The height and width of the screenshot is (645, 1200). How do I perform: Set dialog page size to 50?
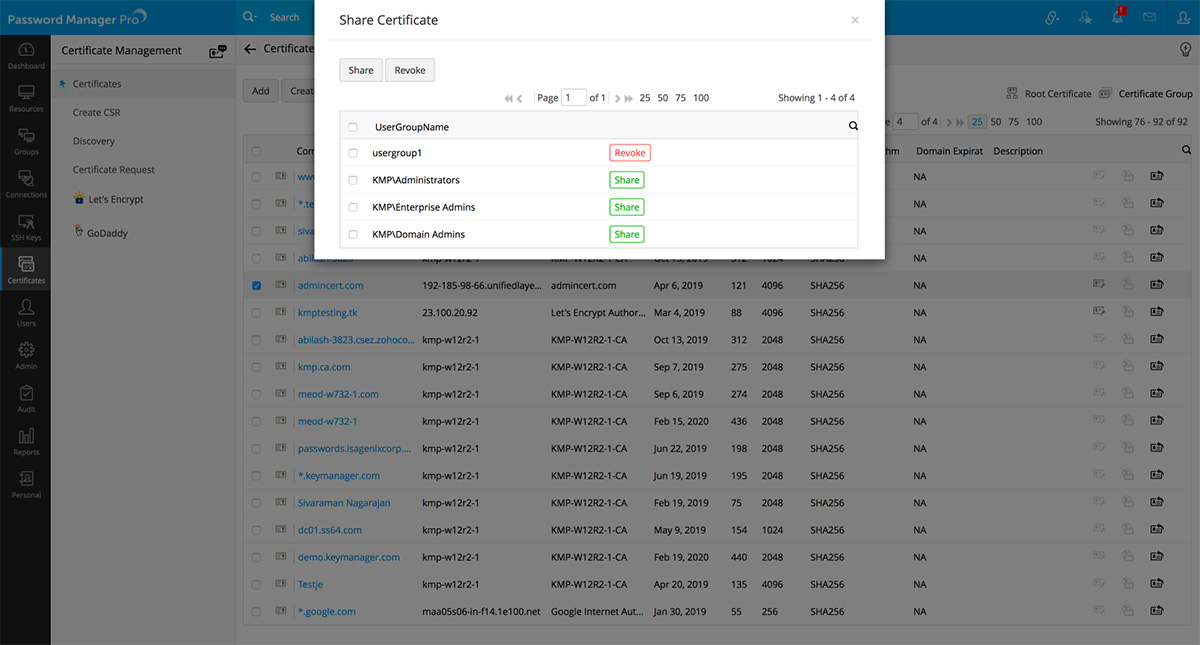[662, 98]
